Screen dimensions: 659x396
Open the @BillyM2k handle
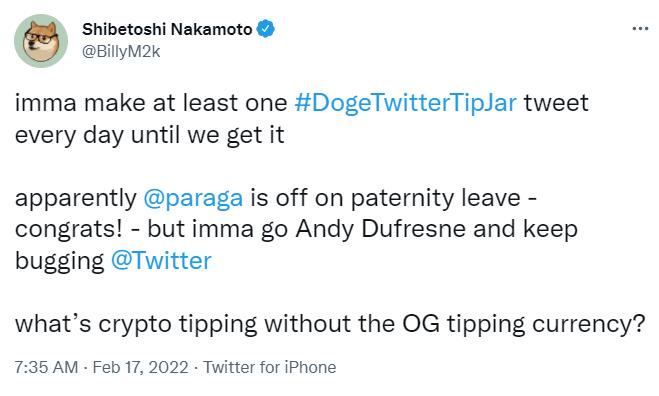121,52
